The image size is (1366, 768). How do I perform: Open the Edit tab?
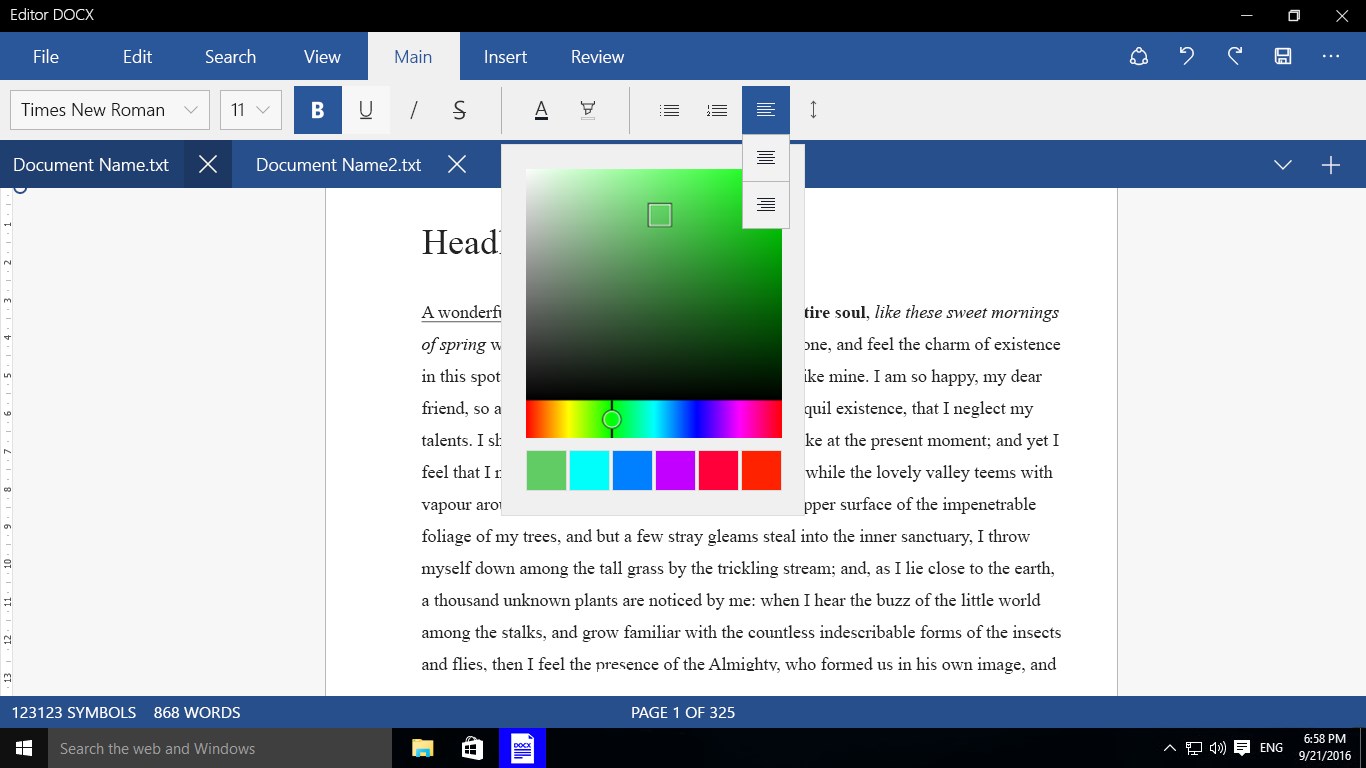[x=138, y=57]
